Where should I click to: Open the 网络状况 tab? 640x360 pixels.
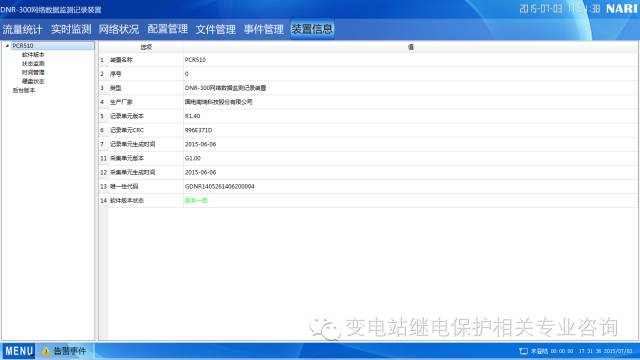click(119, 29)
